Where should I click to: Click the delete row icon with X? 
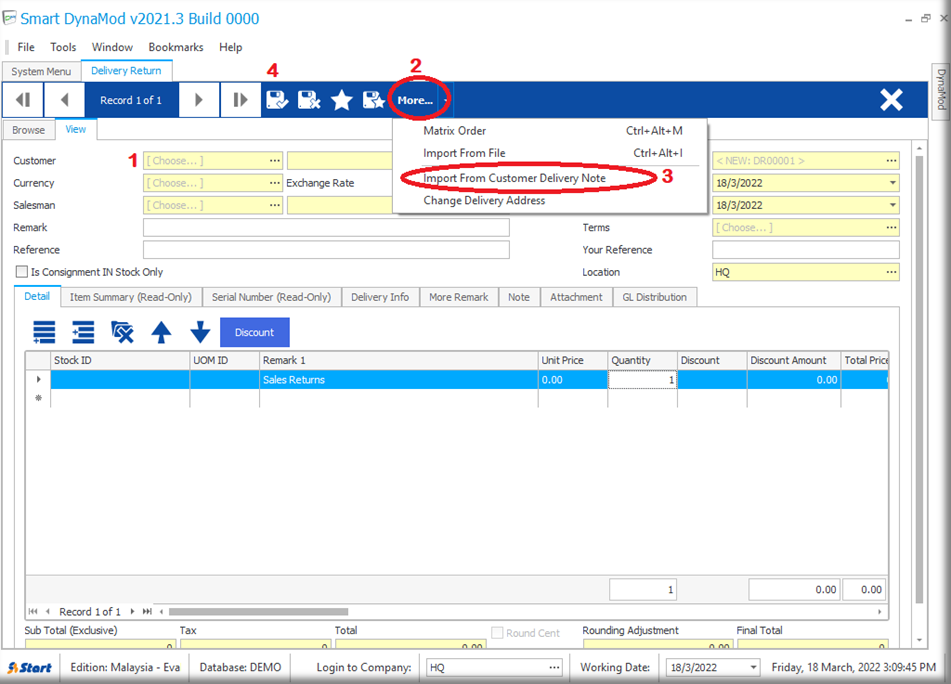(122, 333)
